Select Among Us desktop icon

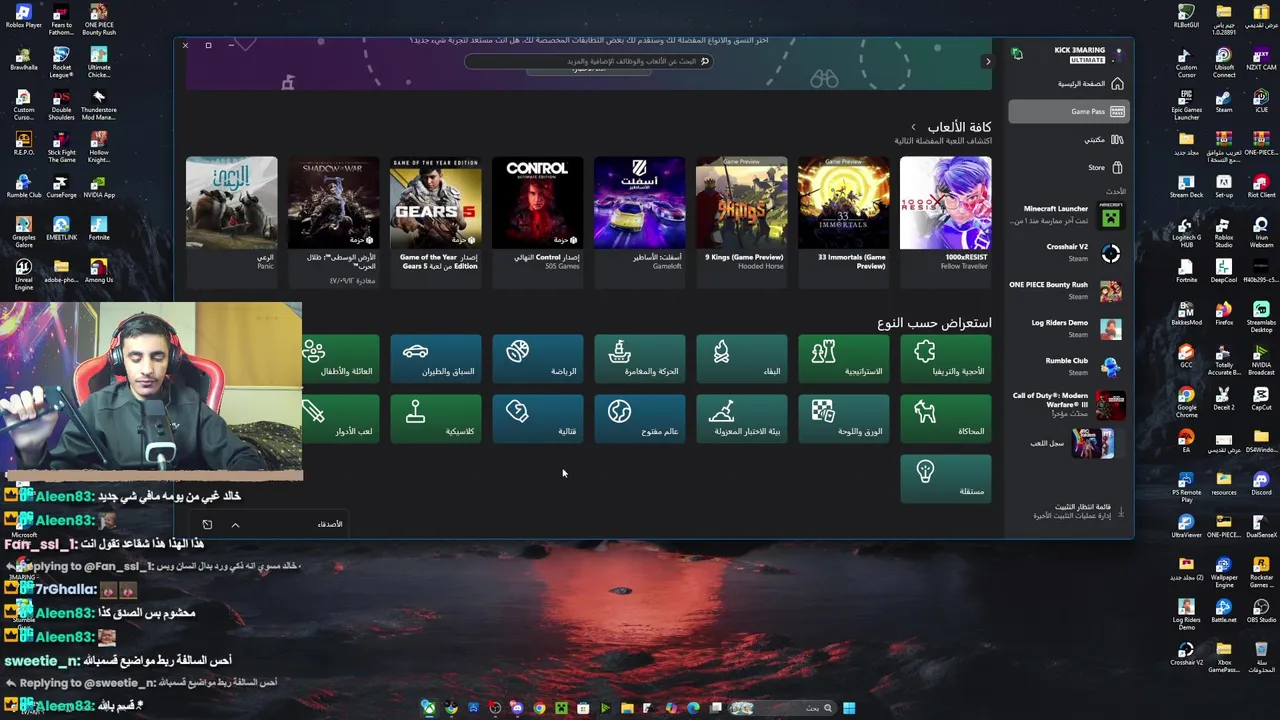[x=98, y=271]
